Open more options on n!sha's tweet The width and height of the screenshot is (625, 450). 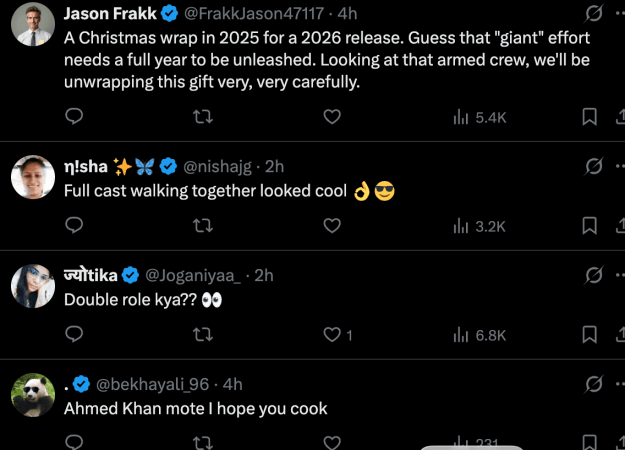coord(619,165)
